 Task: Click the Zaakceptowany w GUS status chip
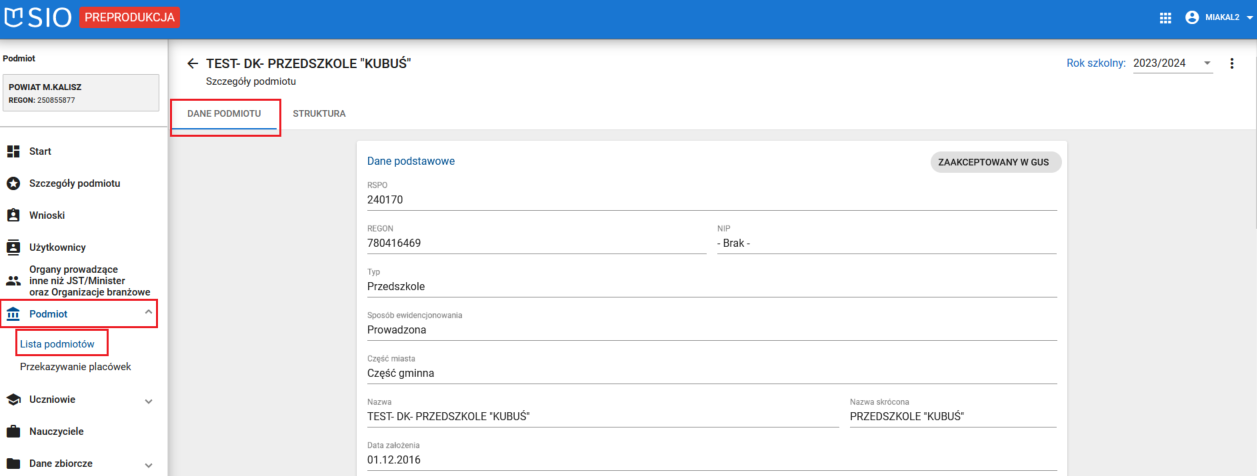[x=993, y=162]
